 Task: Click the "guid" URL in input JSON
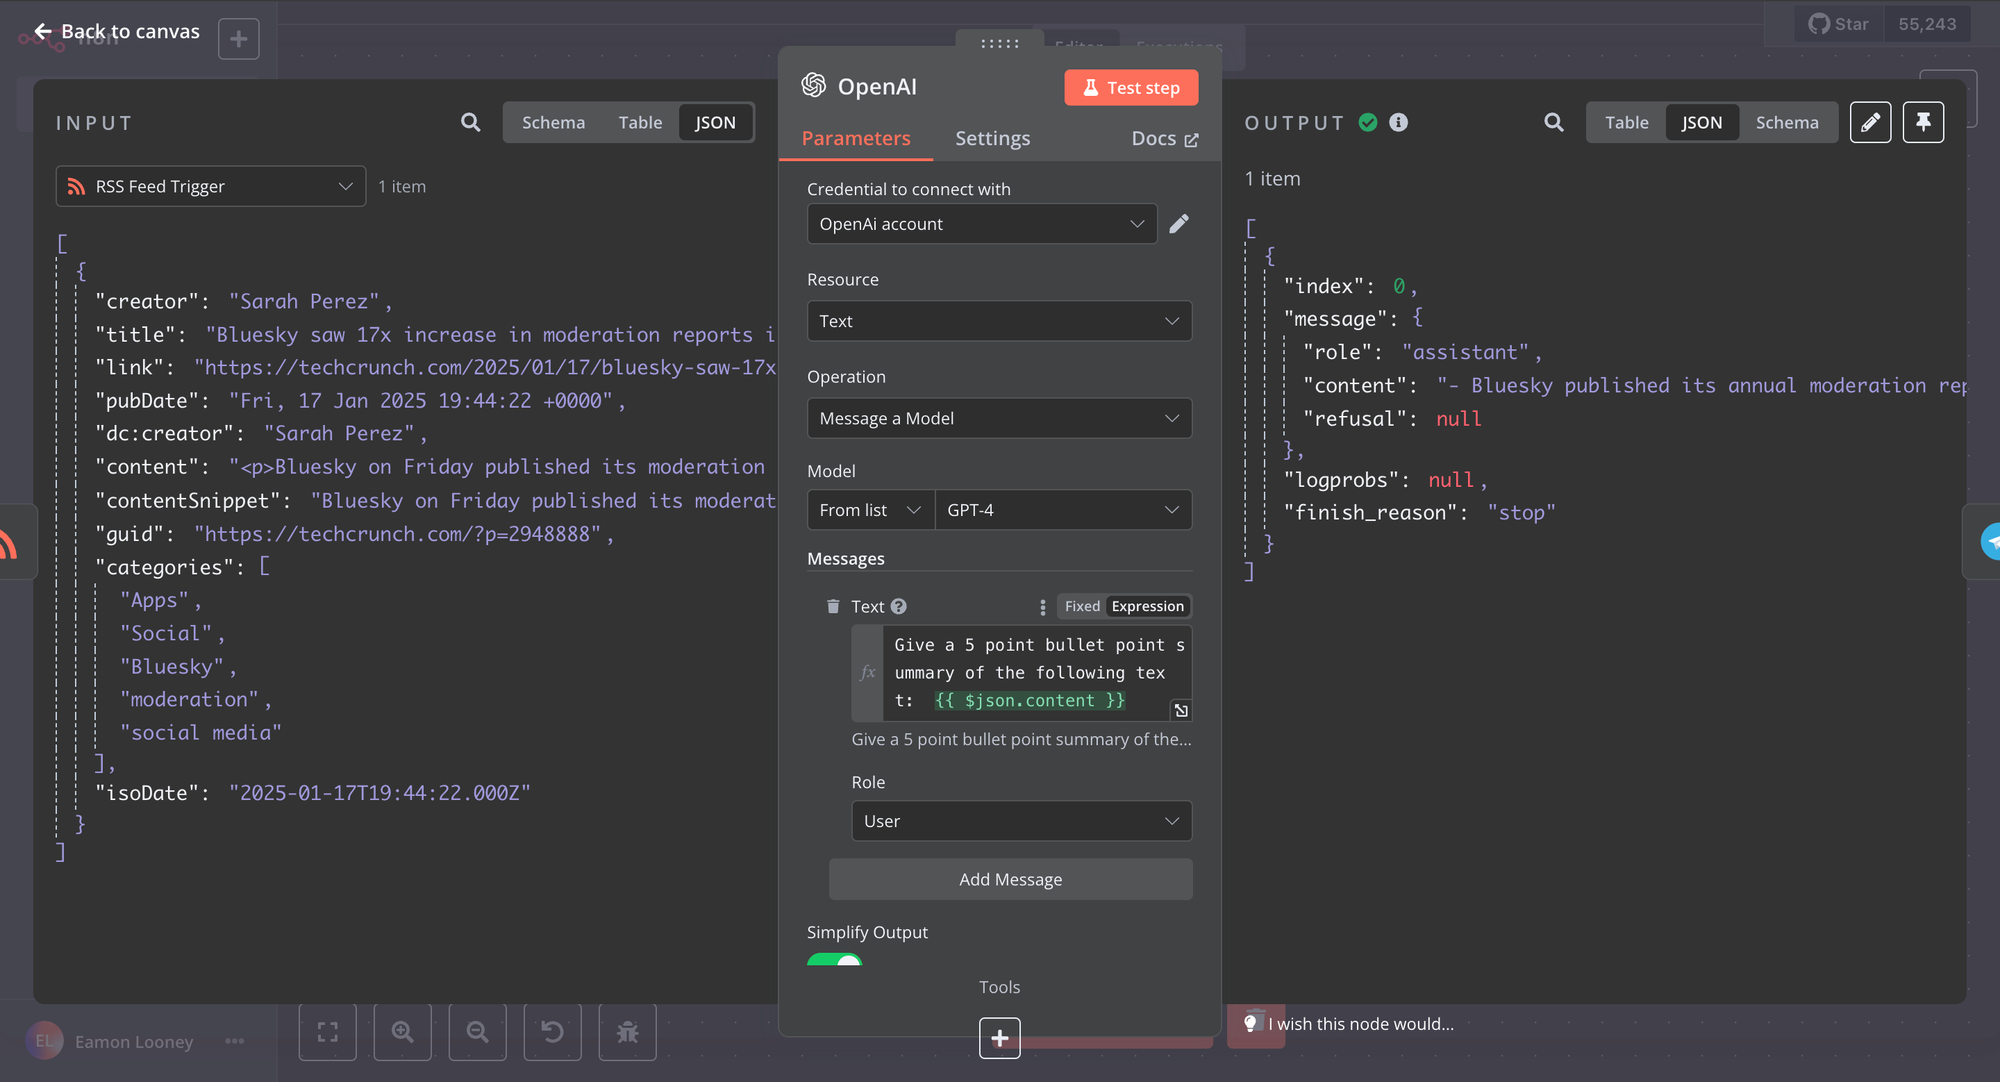coord(397,534)
